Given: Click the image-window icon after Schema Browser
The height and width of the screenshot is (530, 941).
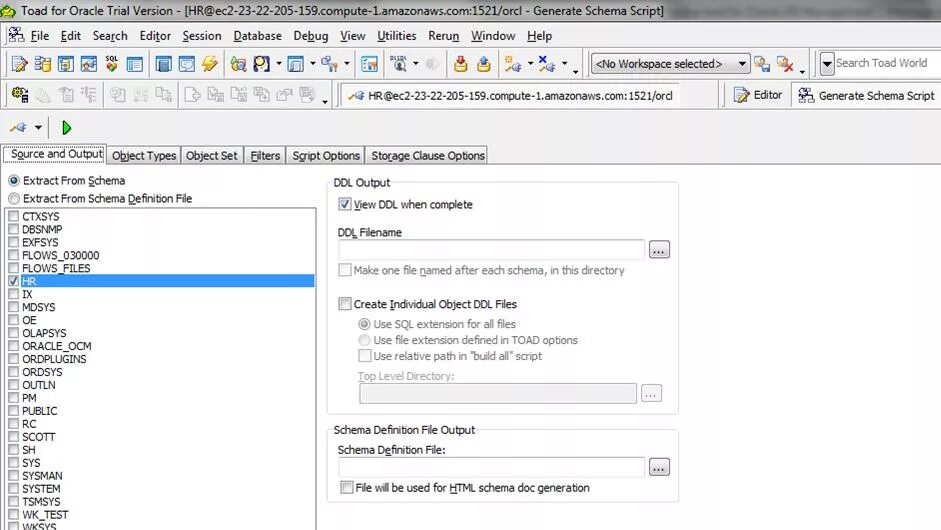Looking at the screenshot, I should tap(89, 64).
